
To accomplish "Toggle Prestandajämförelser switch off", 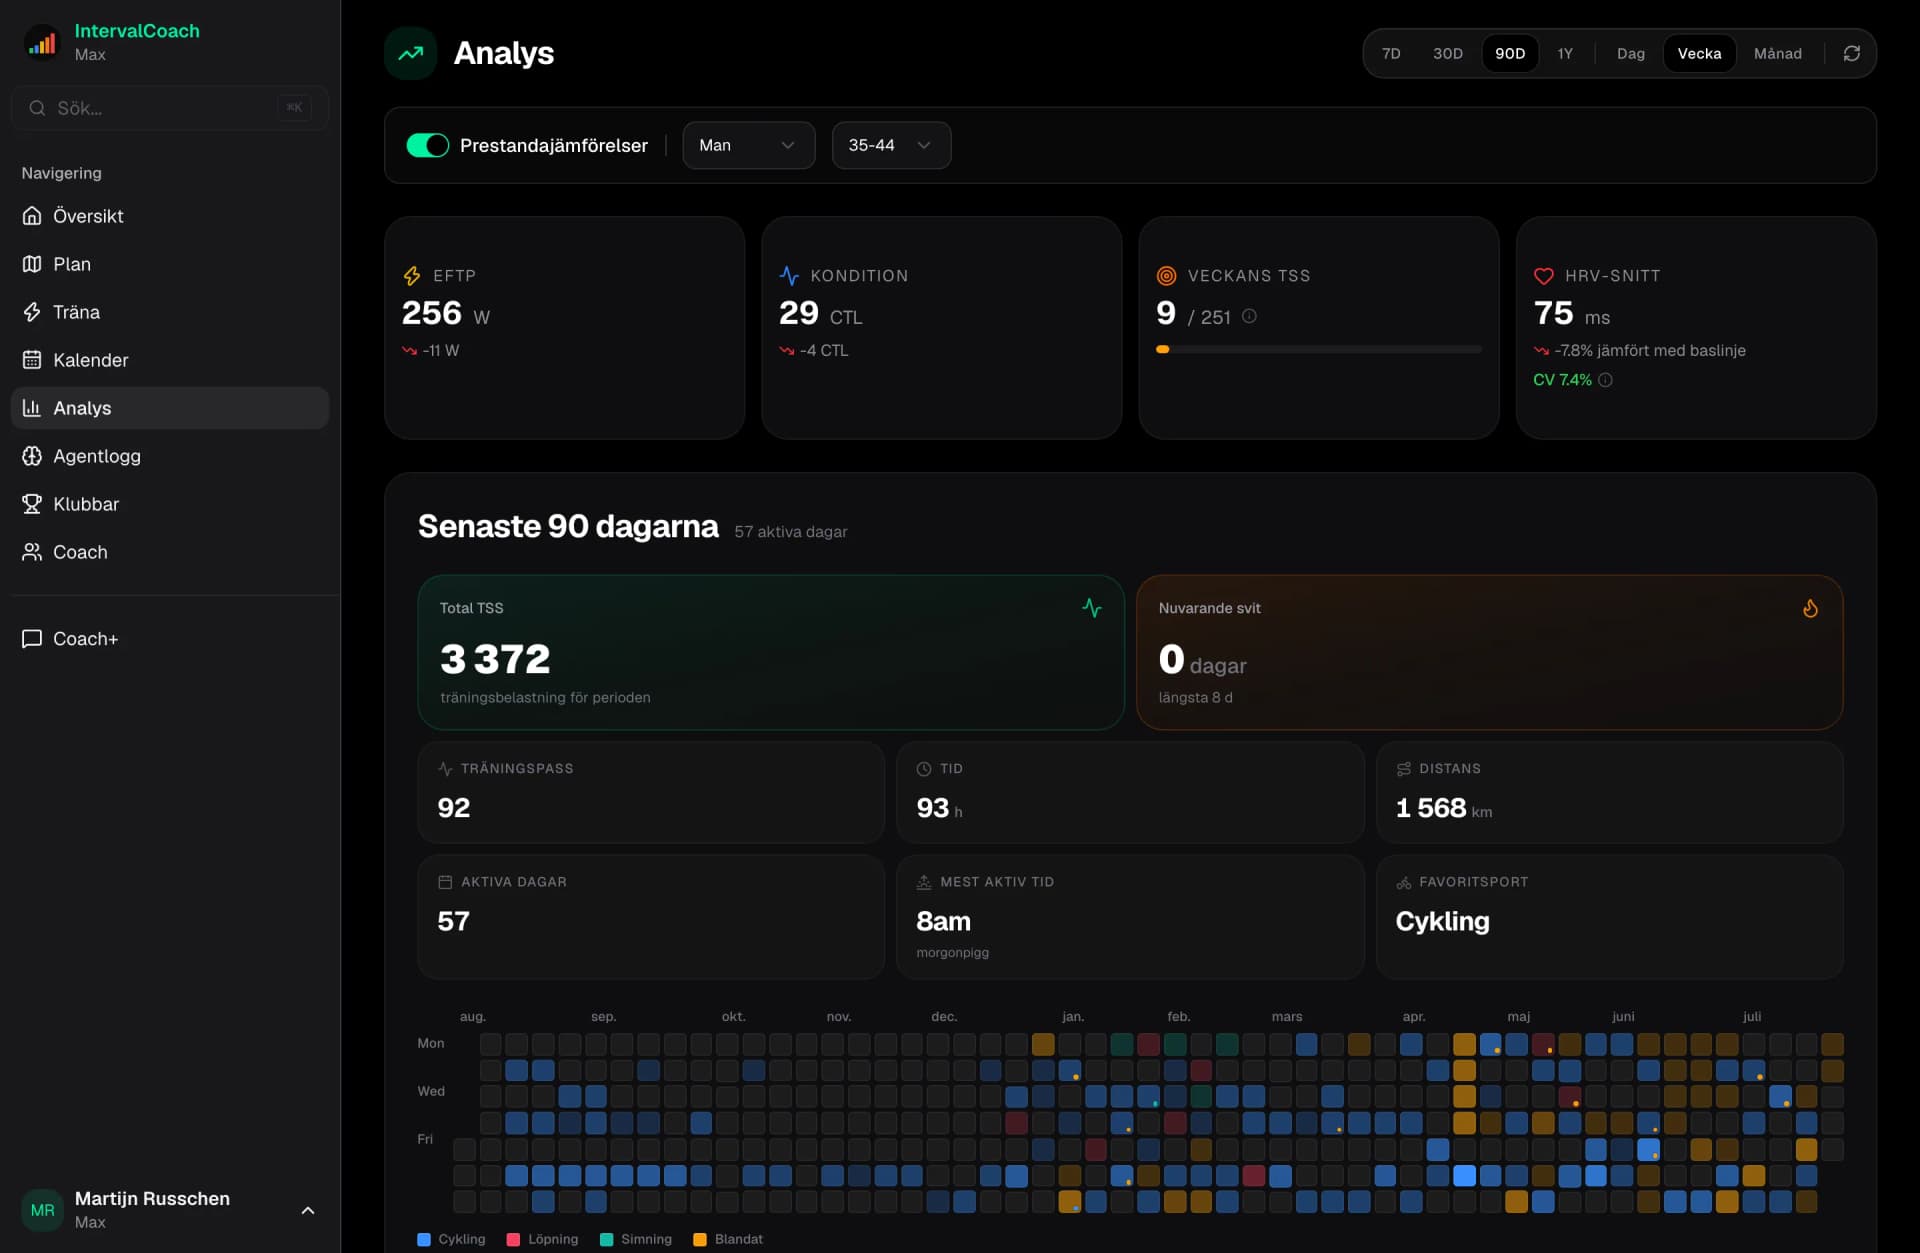I will coord(427,146).
